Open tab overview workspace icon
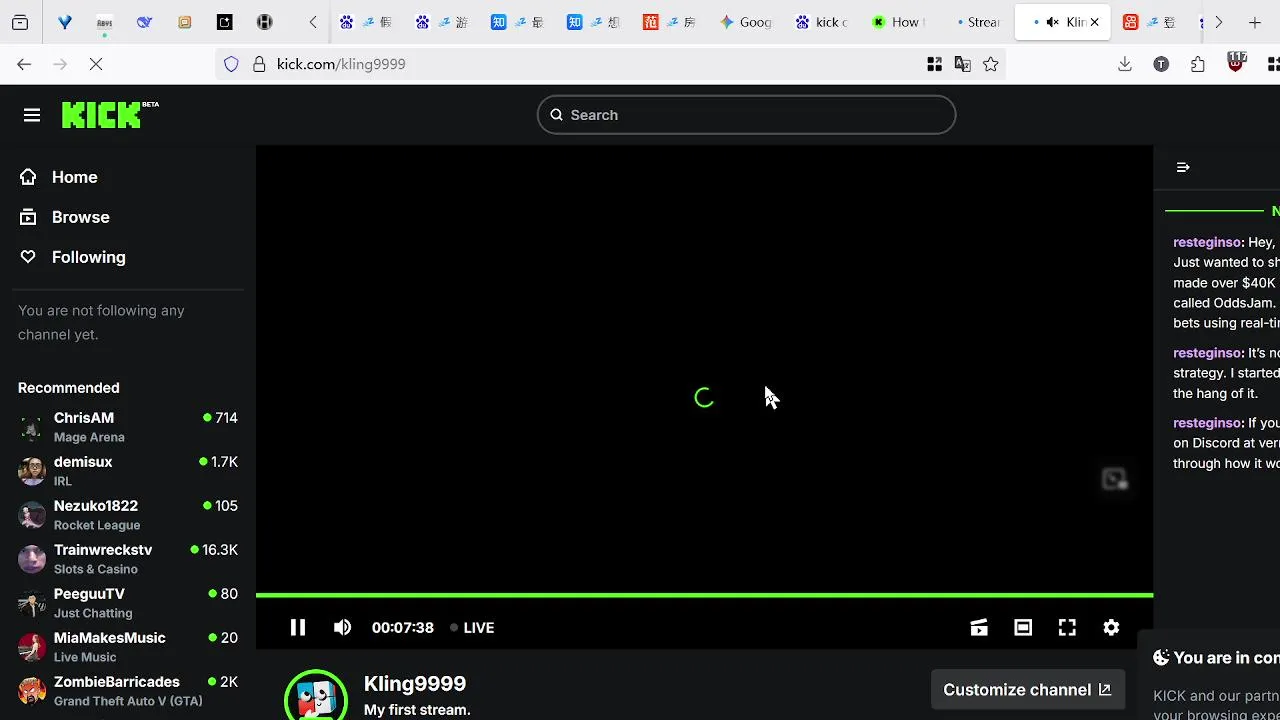 coord(20,22)
